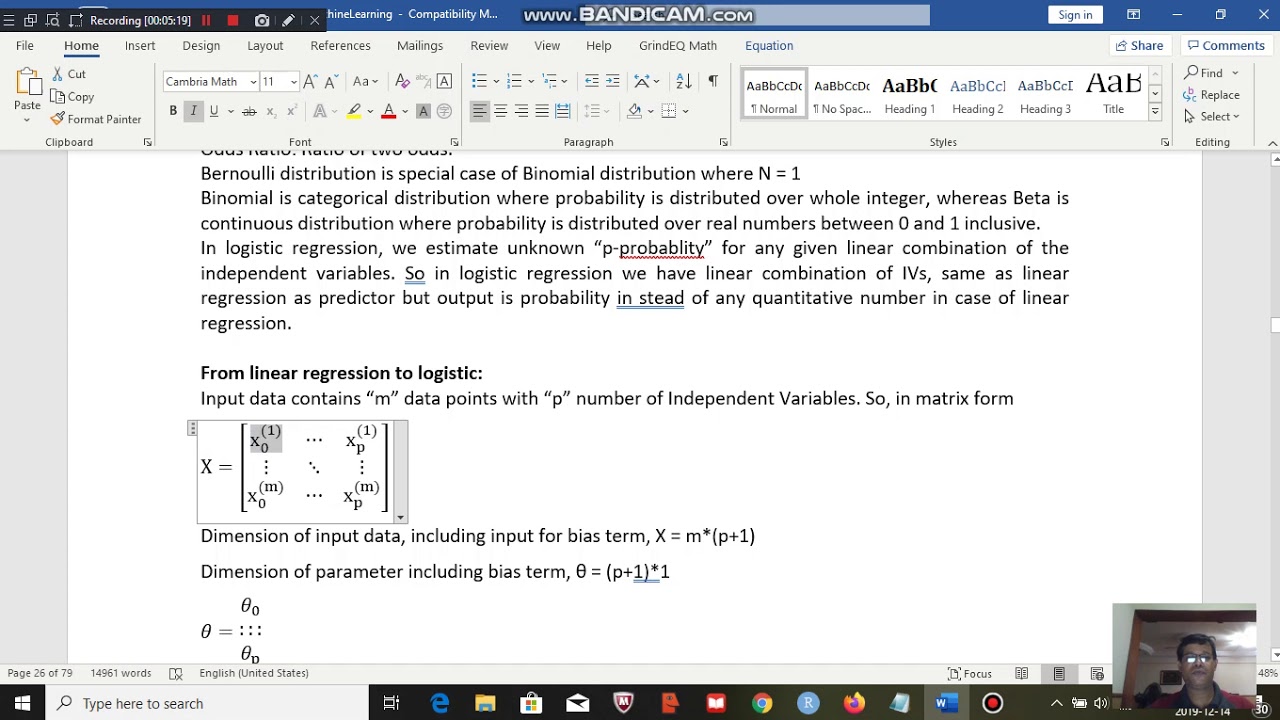Click the Share button
This screenshot has height=720, width=1280.
click(1139, 46)
